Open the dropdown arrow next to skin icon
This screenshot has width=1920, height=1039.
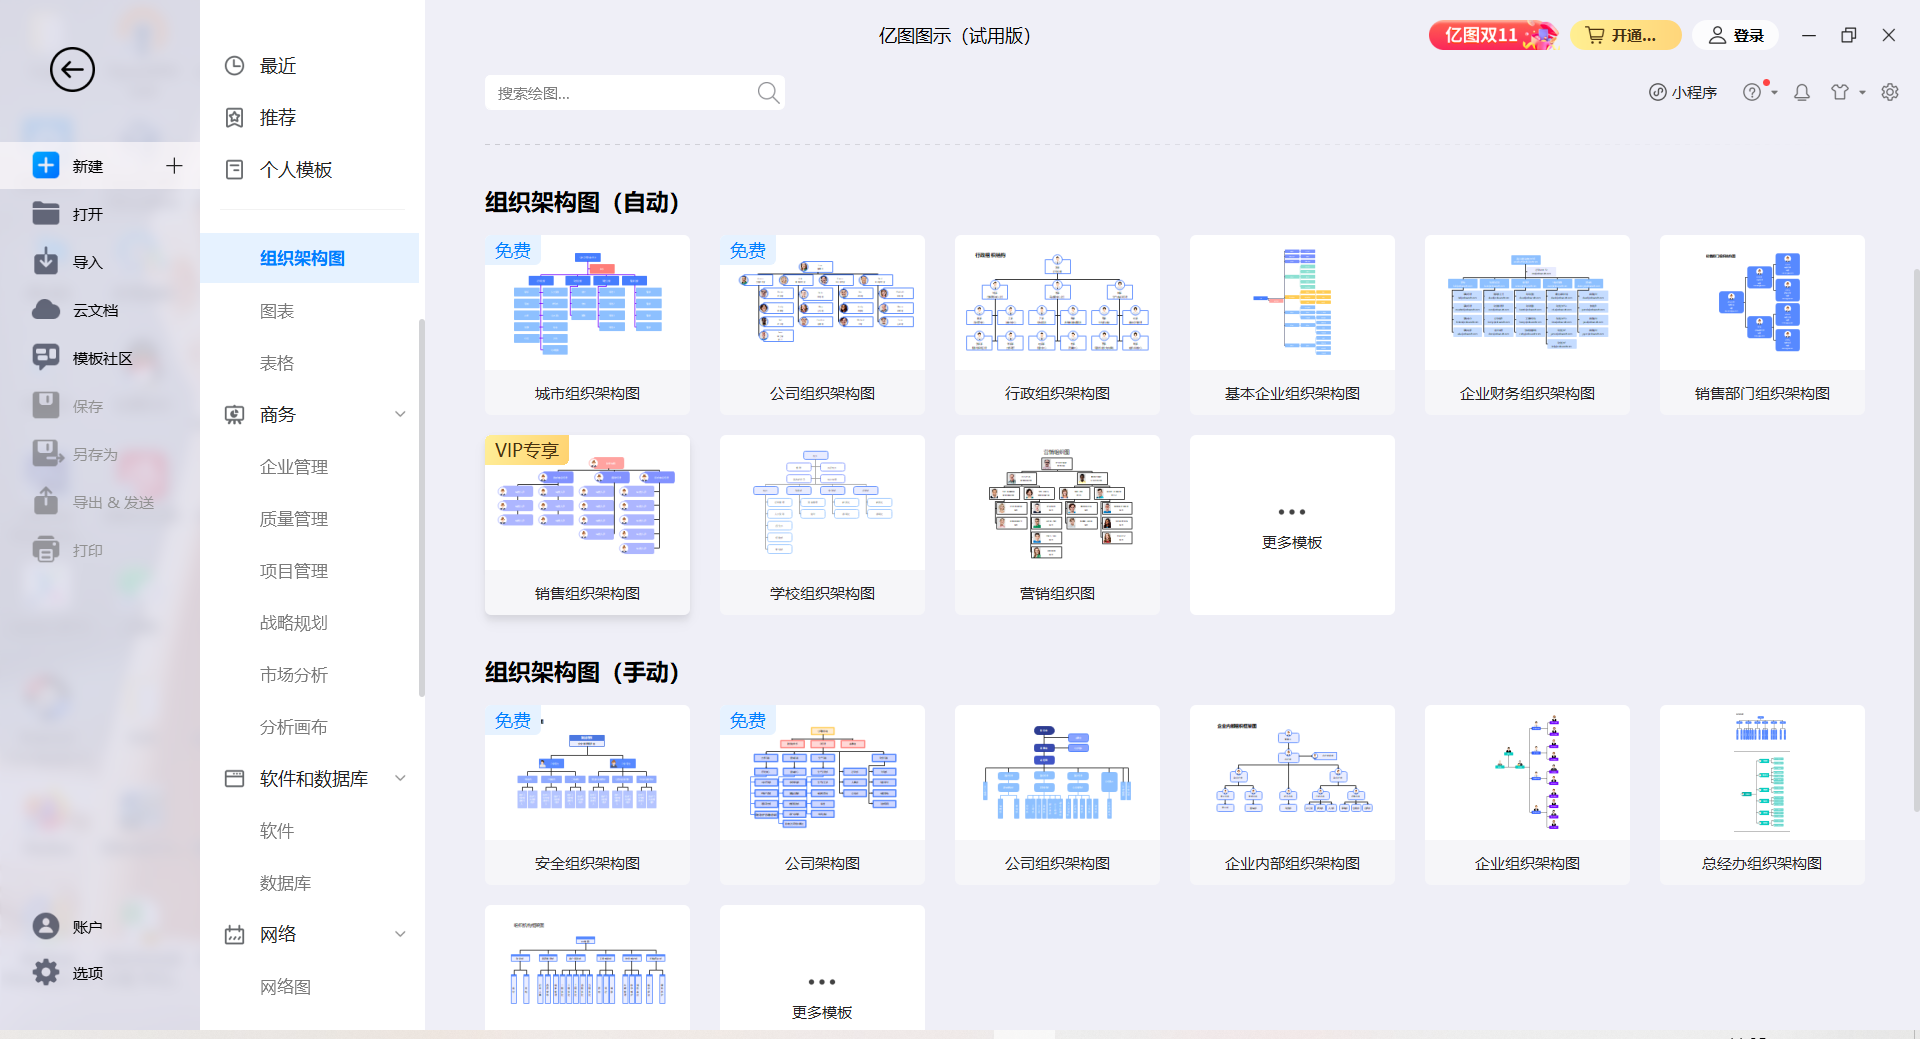pos(1862,92)
